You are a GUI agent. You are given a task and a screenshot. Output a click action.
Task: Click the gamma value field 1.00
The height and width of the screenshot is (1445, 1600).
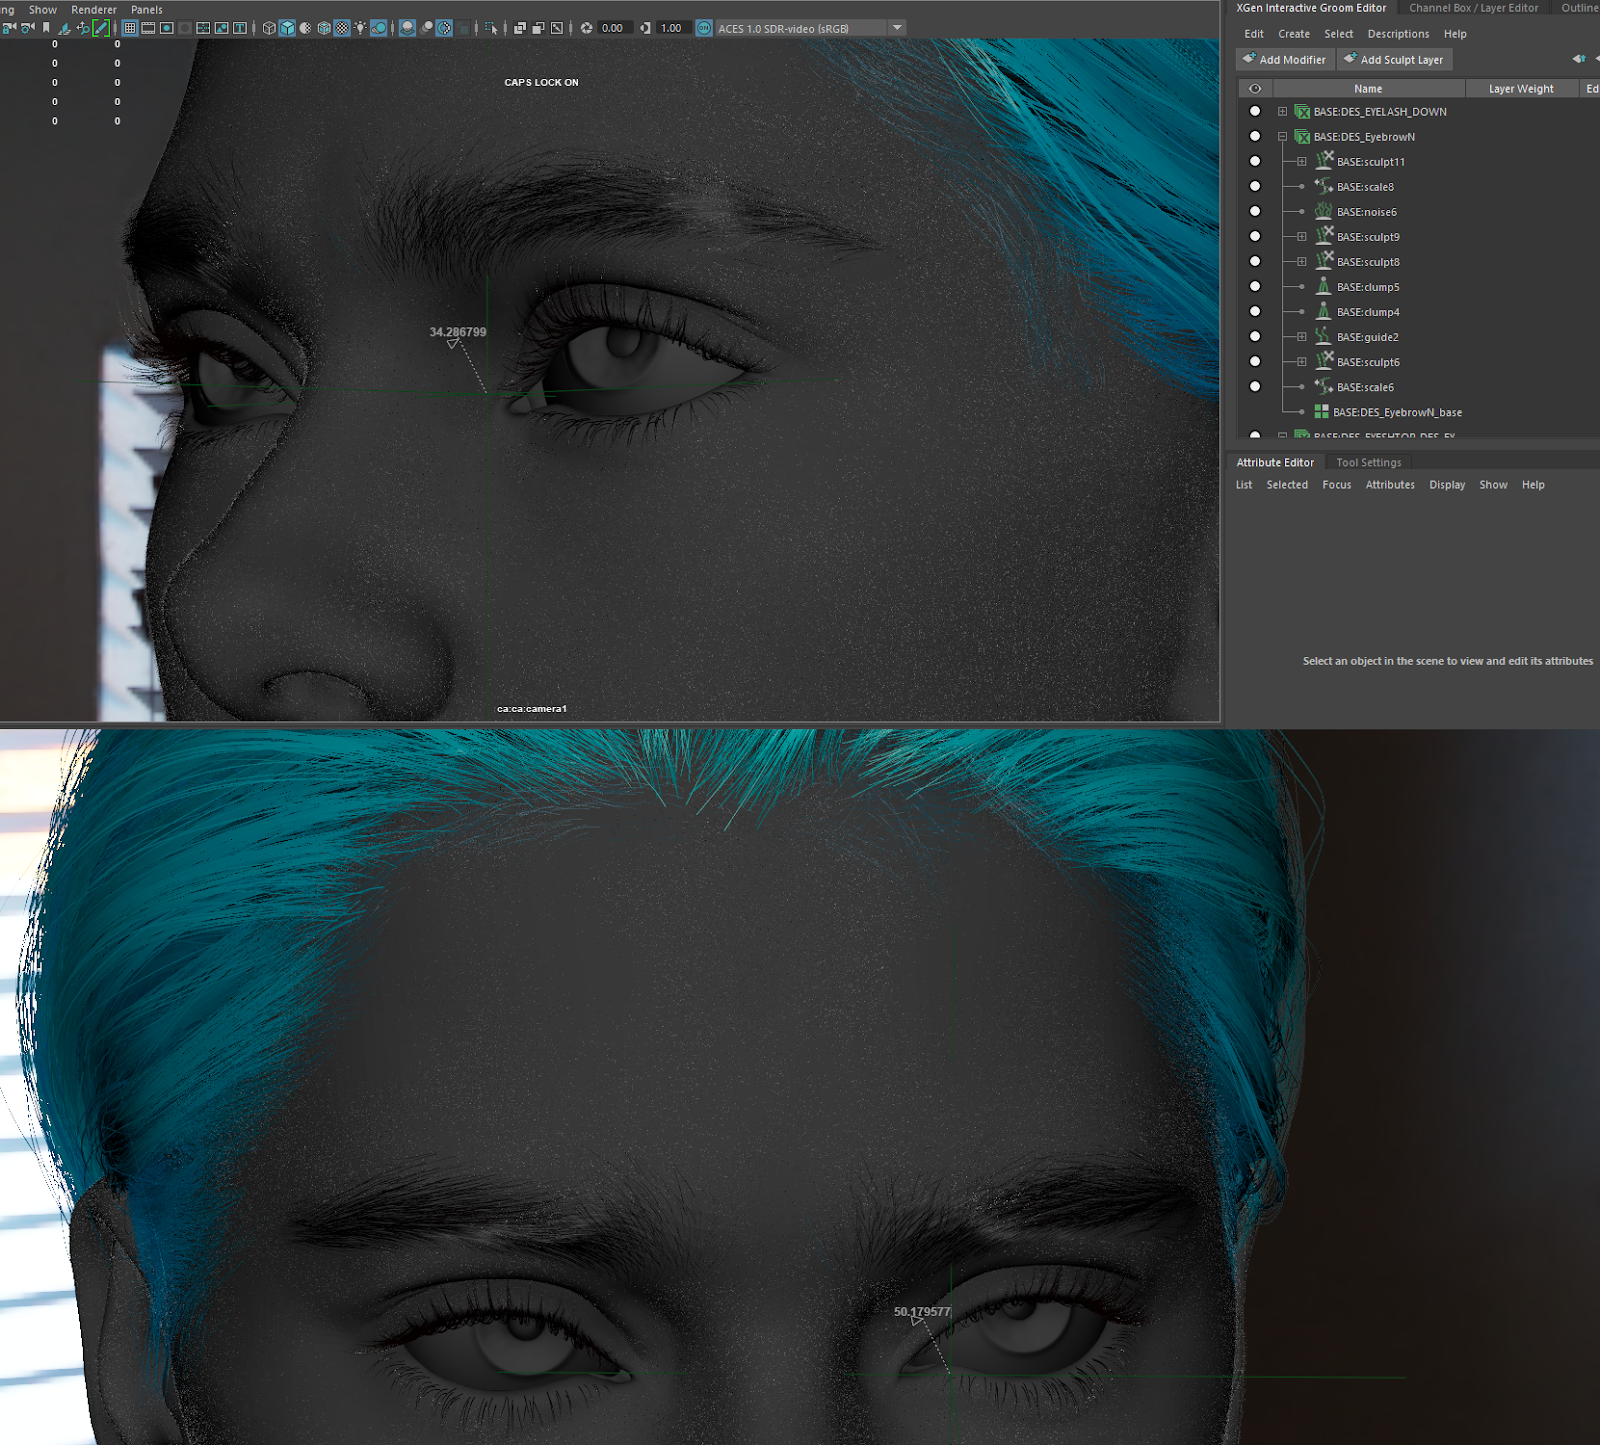click(672, 28)
